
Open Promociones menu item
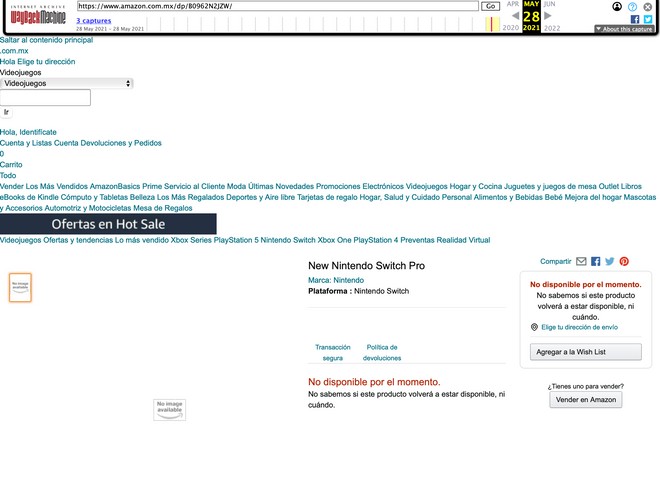coord(338,187)
